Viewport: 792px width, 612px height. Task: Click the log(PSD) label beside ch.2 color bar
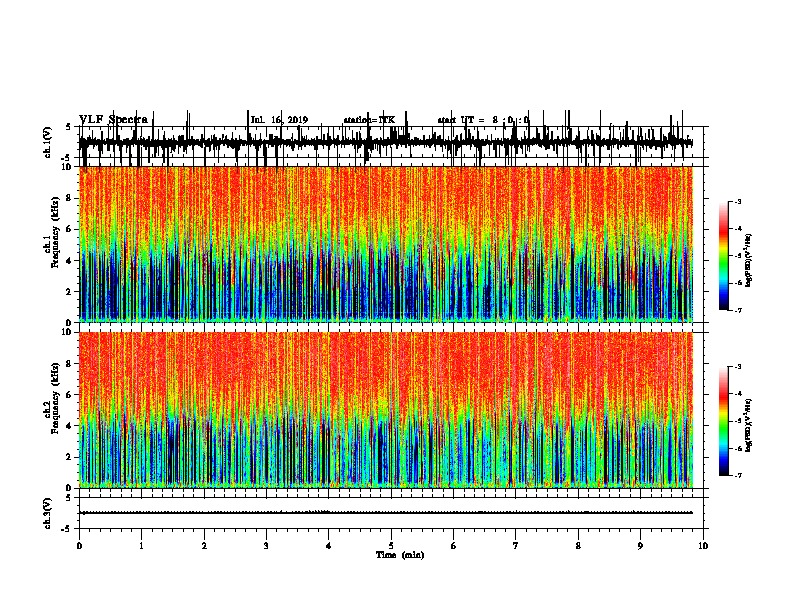pos(748,425)
